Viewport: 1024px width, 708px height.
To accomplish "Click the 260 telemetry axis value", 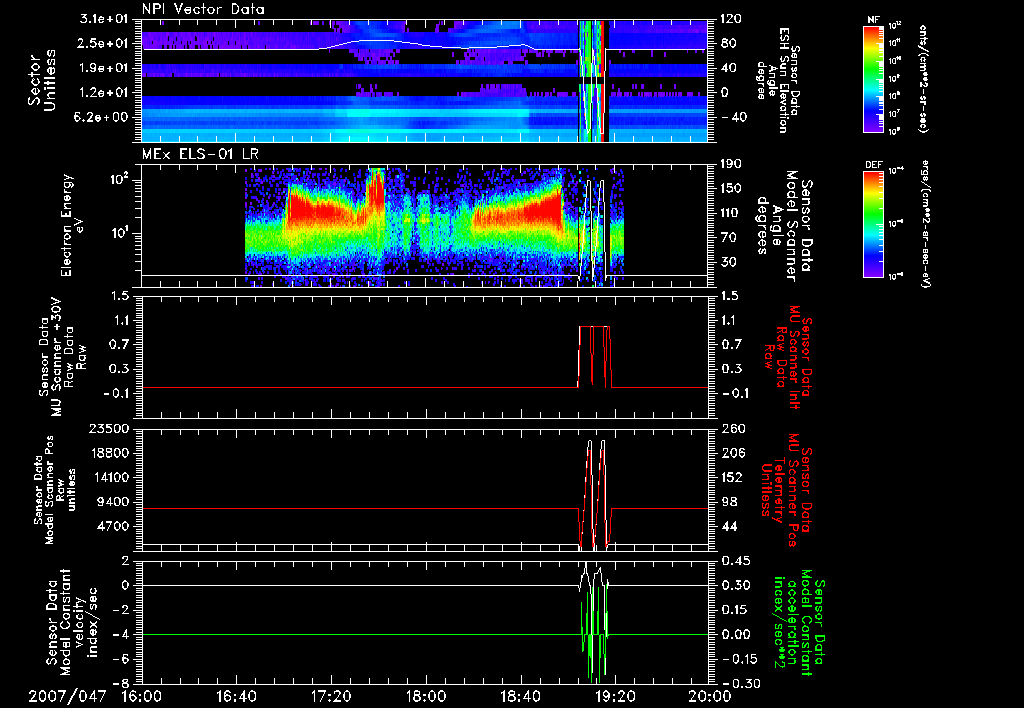I will [731, 429].
